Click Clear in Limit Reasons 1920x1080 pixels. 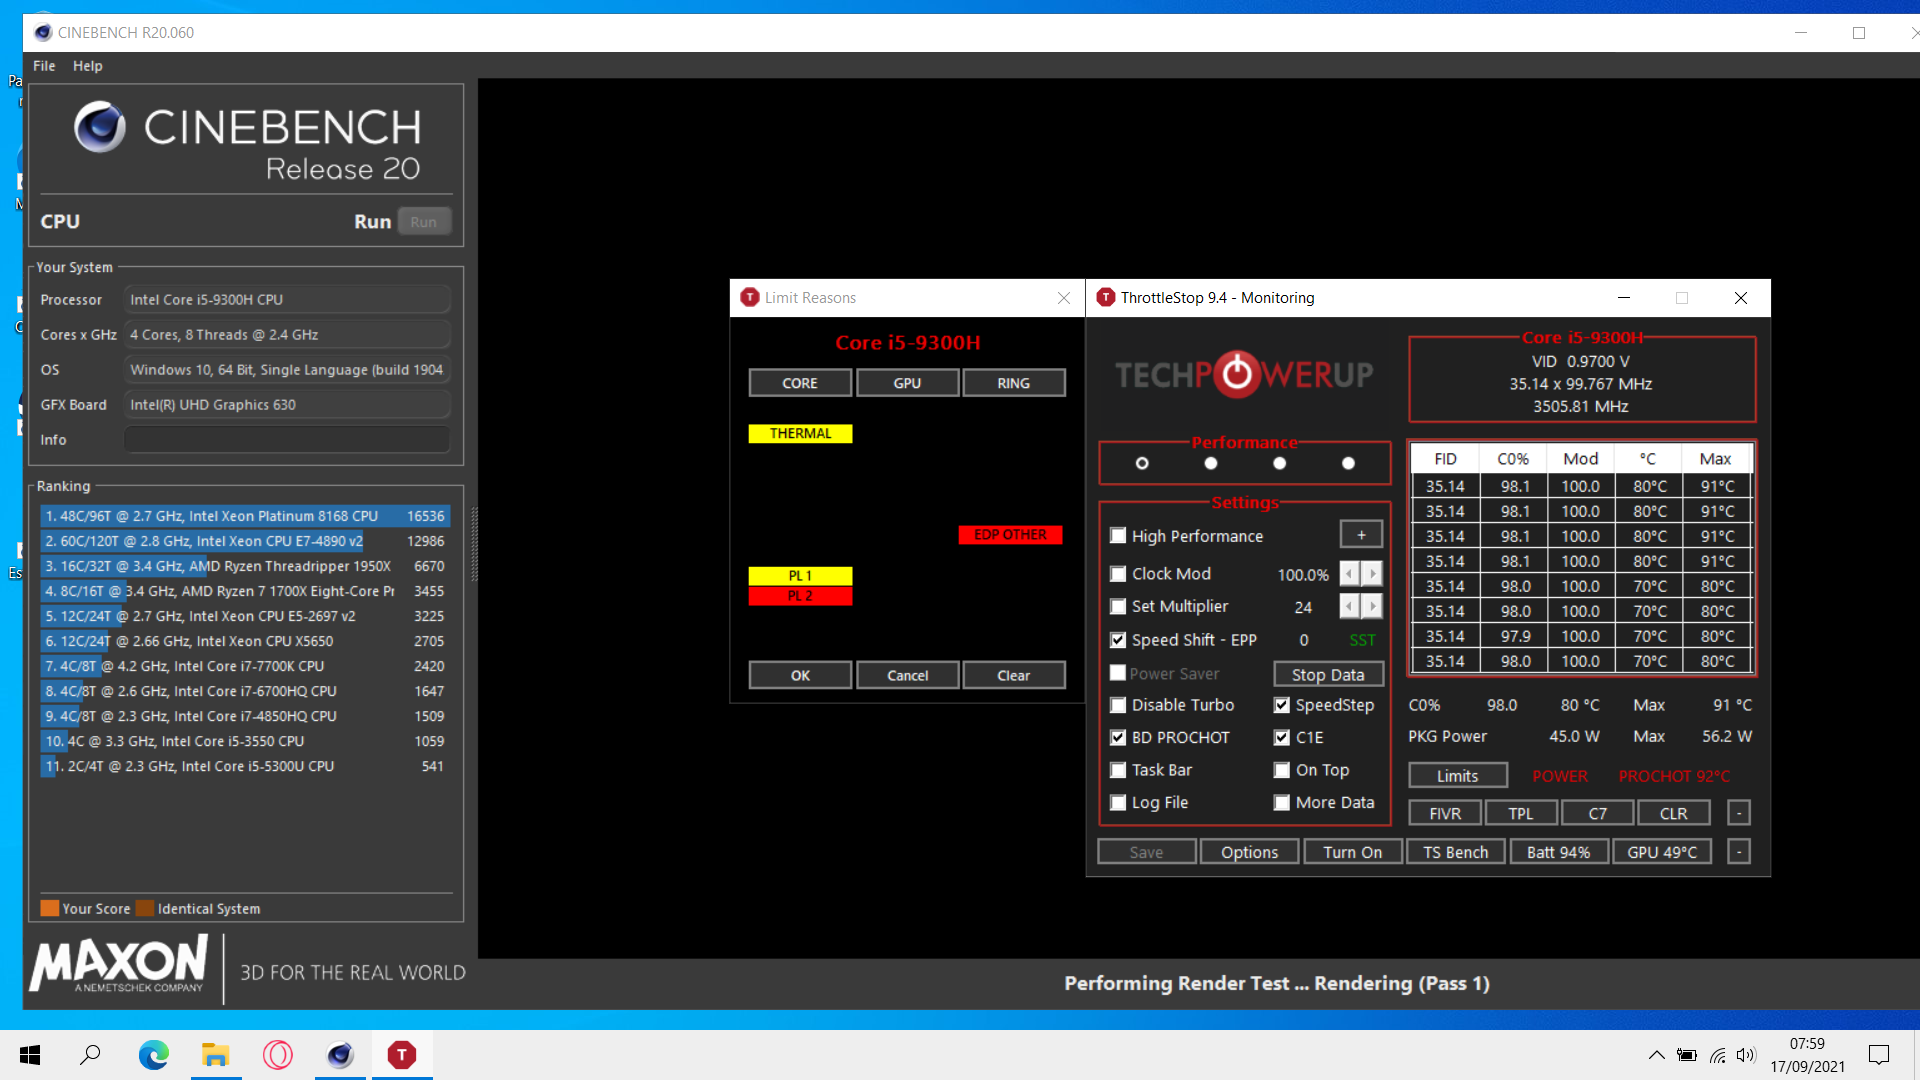pos(1013,675)
